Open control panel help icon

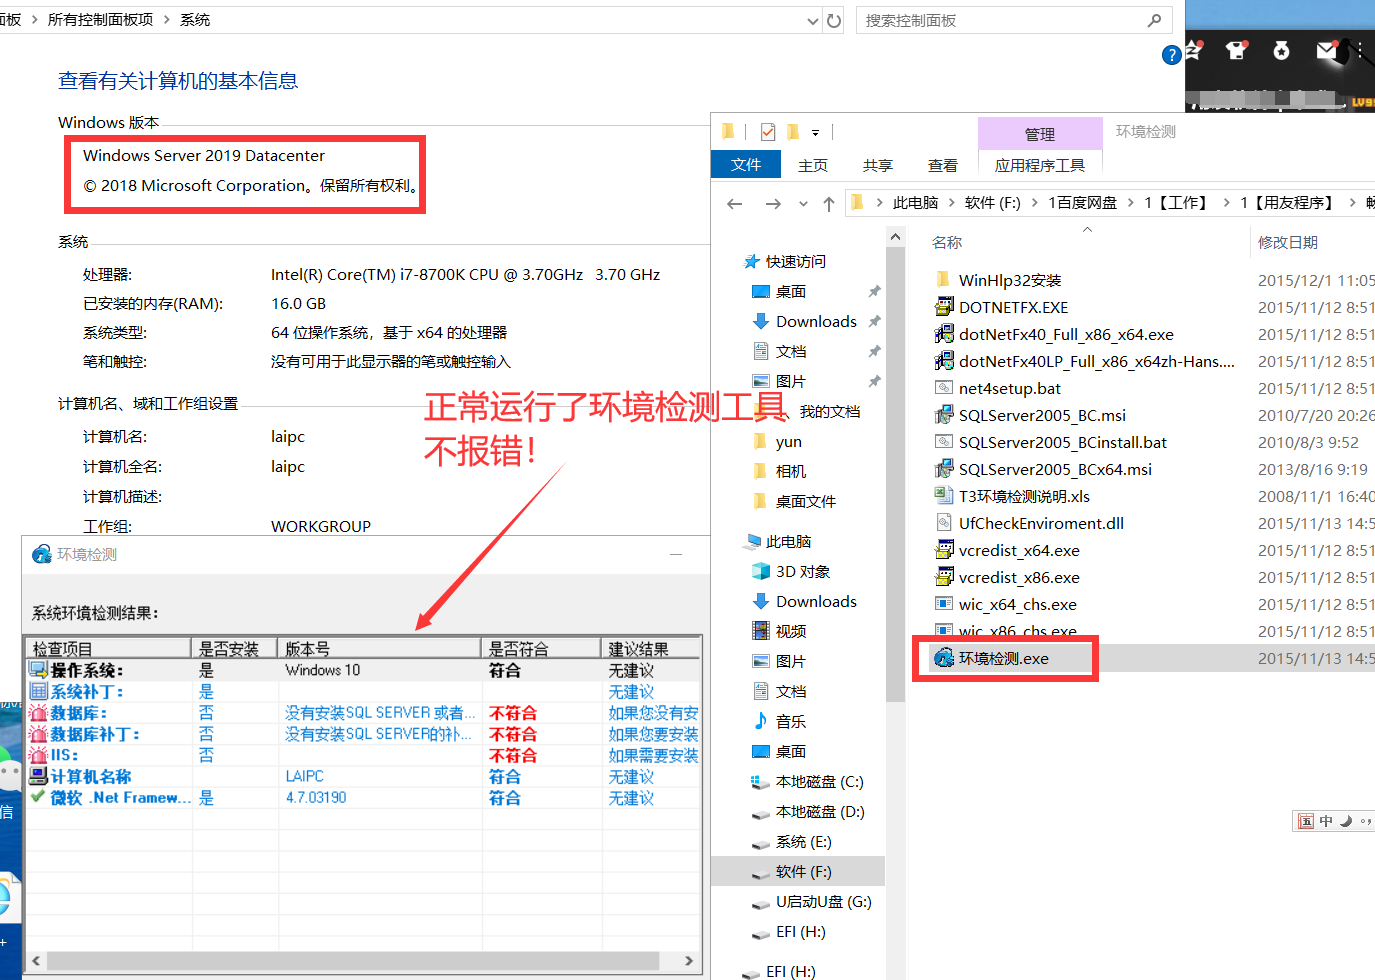1172,55
